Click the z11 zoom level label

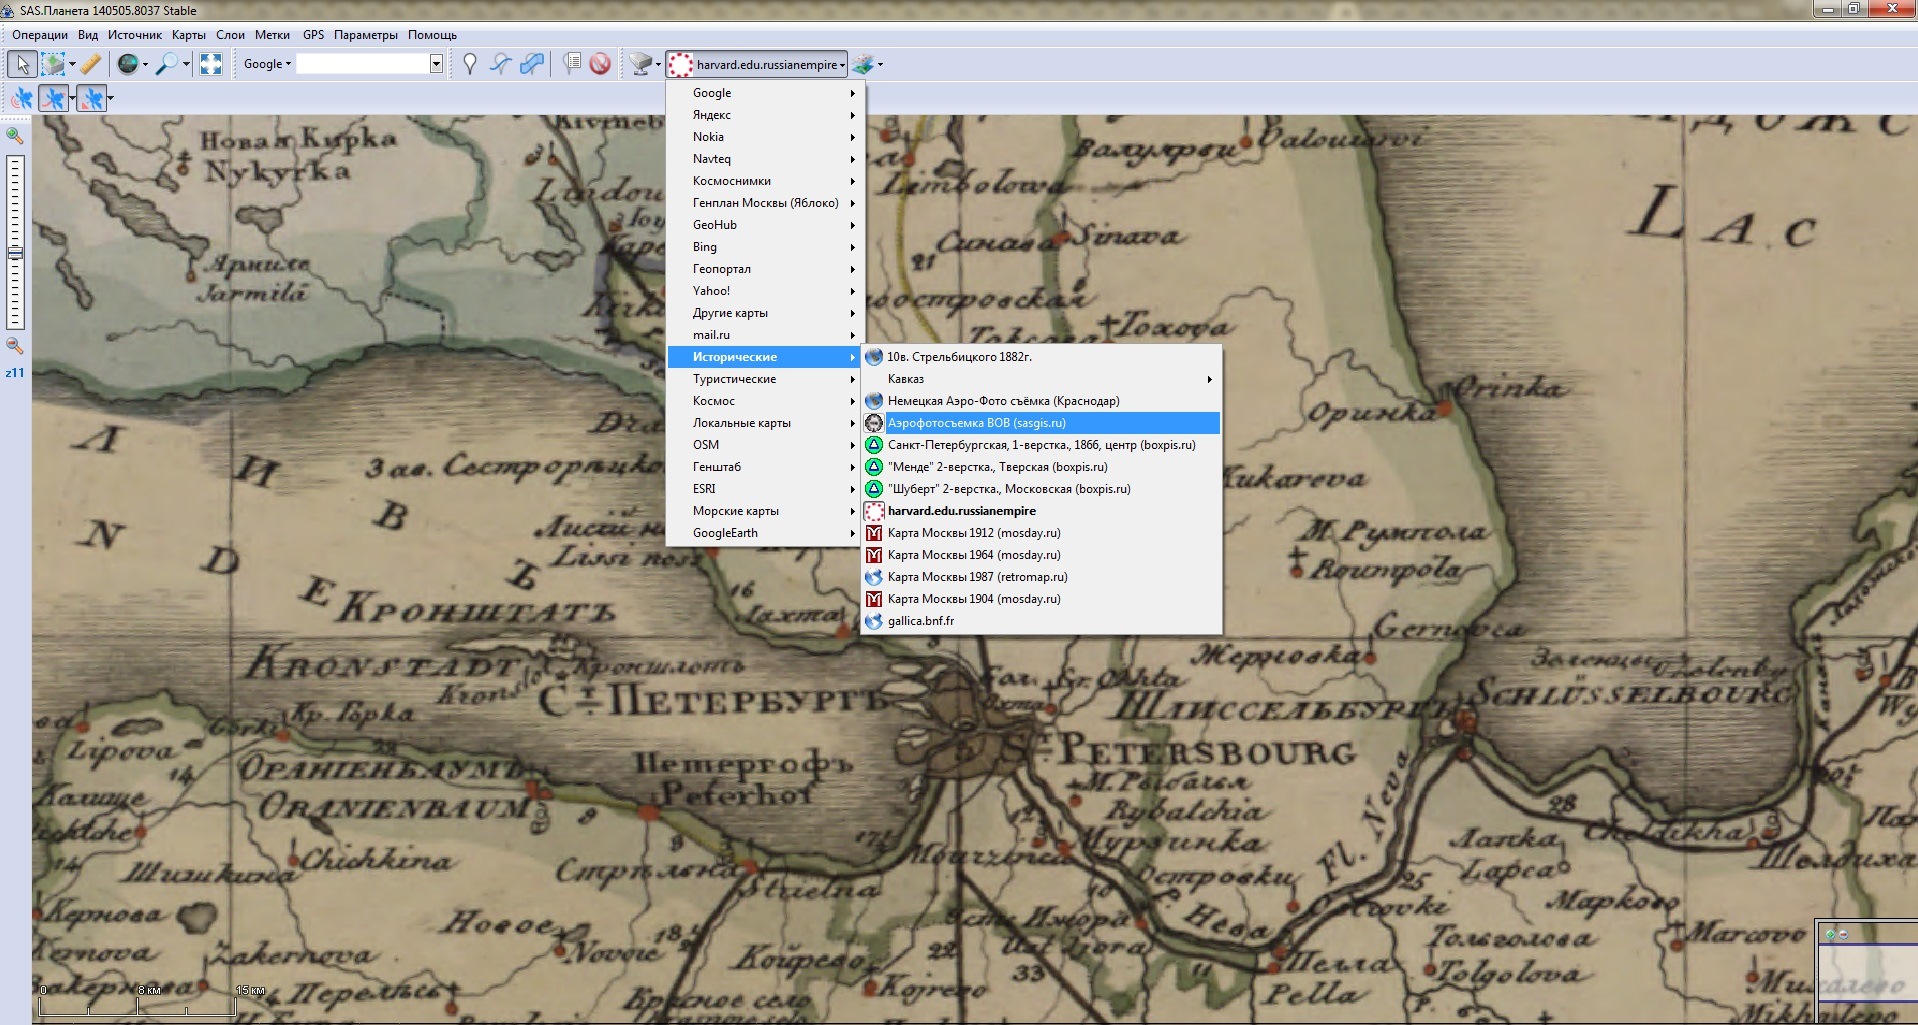pyautogui.click(x=15, y=372)
